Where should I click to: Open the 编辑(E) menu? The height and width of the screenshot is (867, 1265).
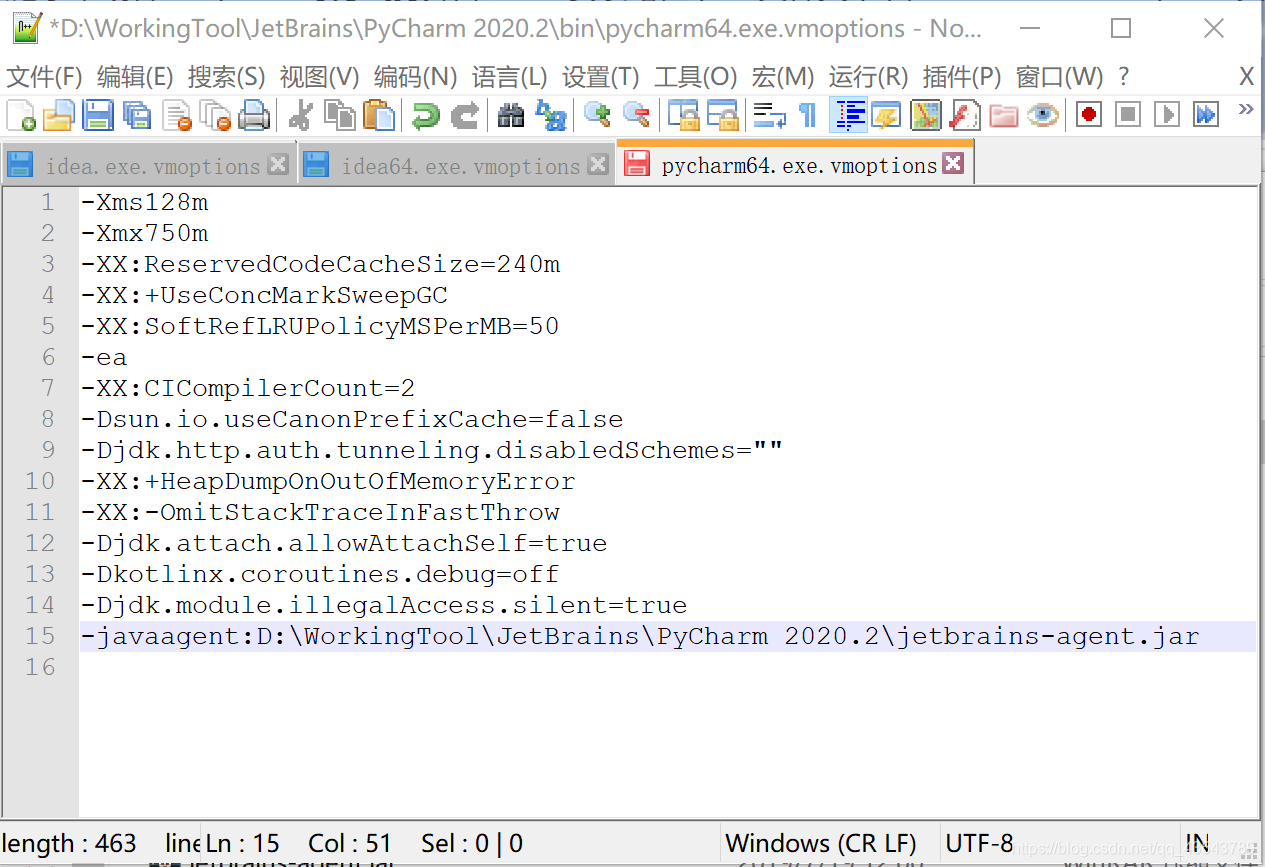[135, 77]
